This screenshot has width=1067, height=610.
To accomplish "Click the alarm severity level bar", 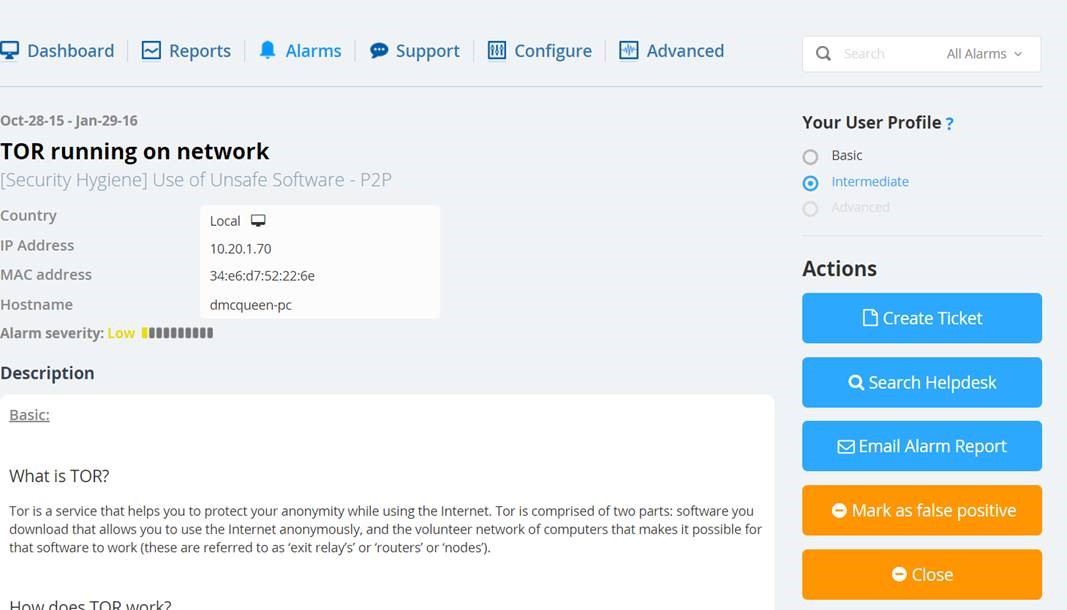I will point(177,333).
